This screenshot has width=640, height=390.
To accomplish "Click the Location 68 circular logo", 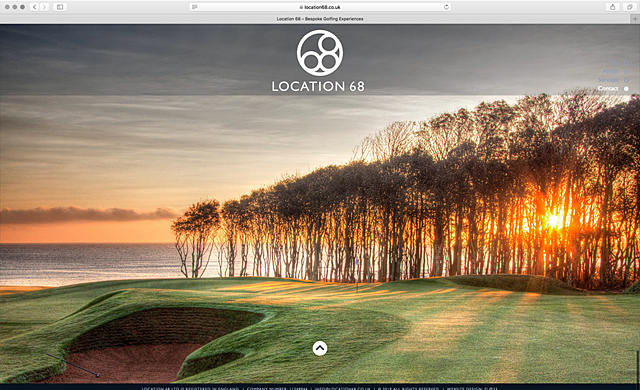I will pos(320,53).
